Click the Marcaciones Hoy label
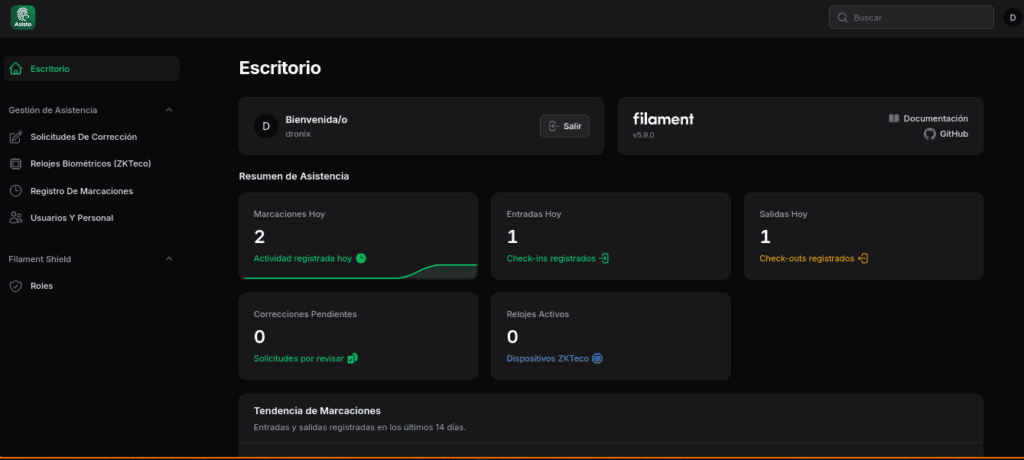The width and height of the screenshot is (1024, 460). (x=289, y=214)
